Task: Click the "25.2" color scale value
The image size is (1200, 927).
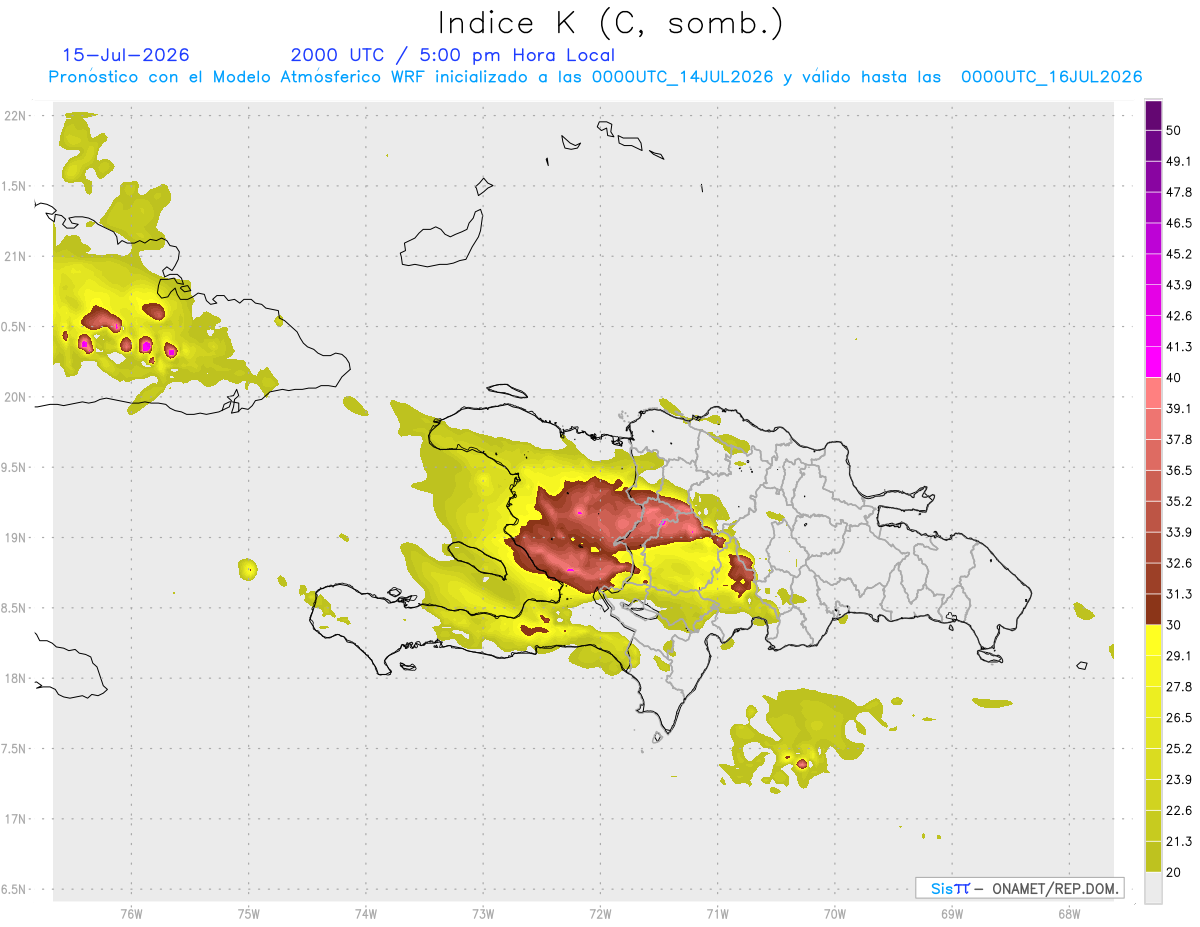Action: pos(1179,749)
